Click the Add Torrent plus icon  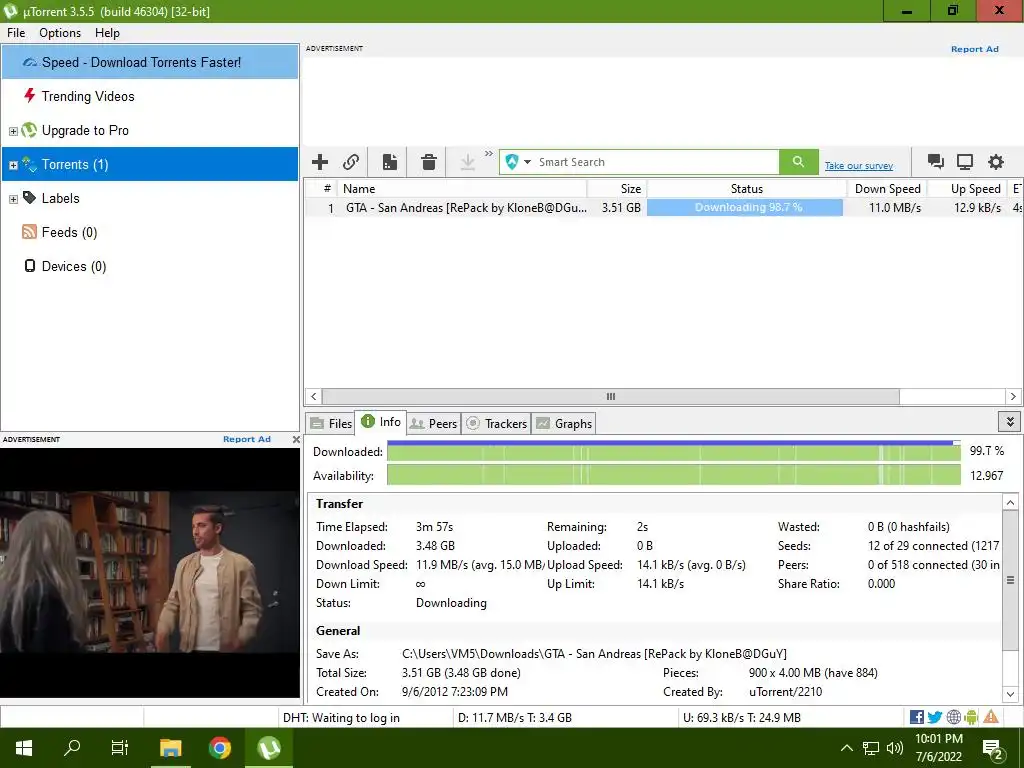(x=320, y=162)
